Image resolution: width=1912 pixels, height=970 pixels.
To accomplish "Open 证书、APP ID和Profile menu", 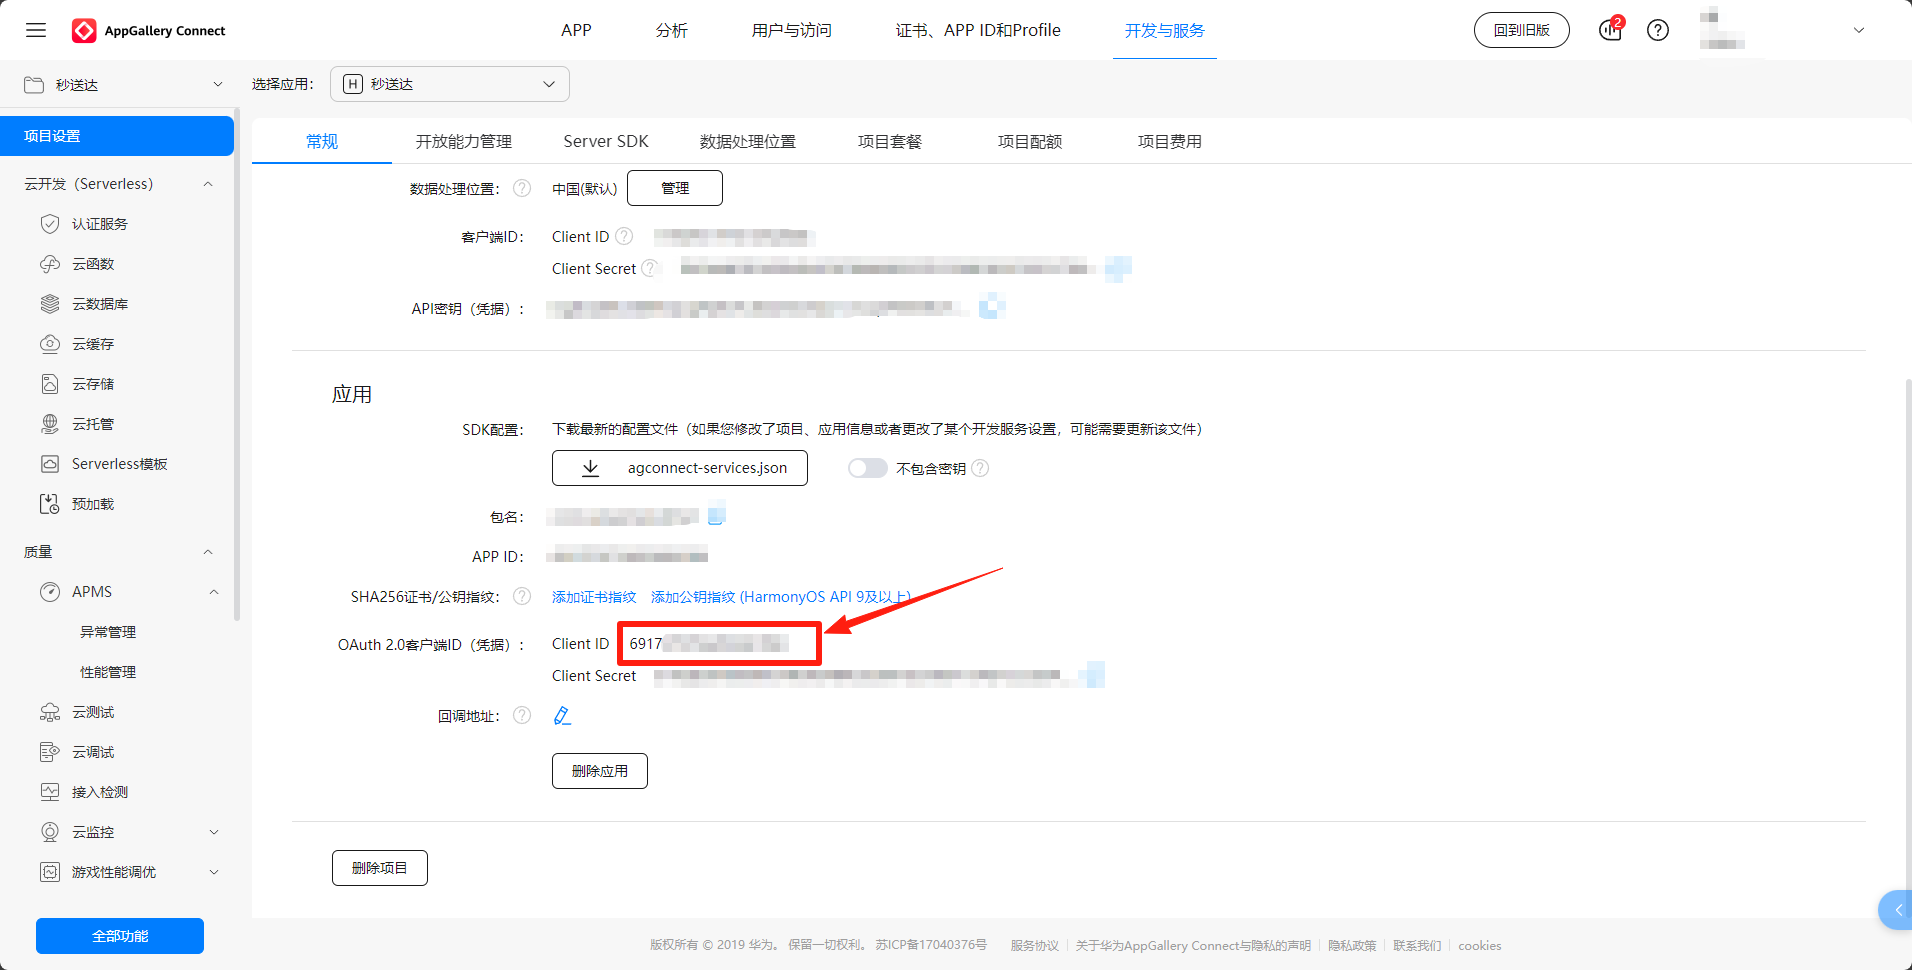I will pos(978,30).
